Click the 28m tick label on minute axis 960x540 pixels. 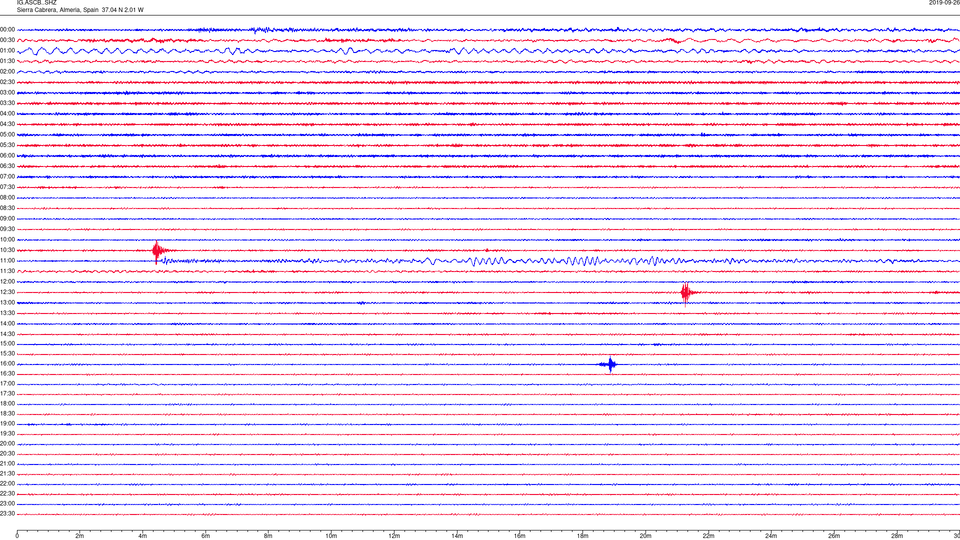pos(897,536)
